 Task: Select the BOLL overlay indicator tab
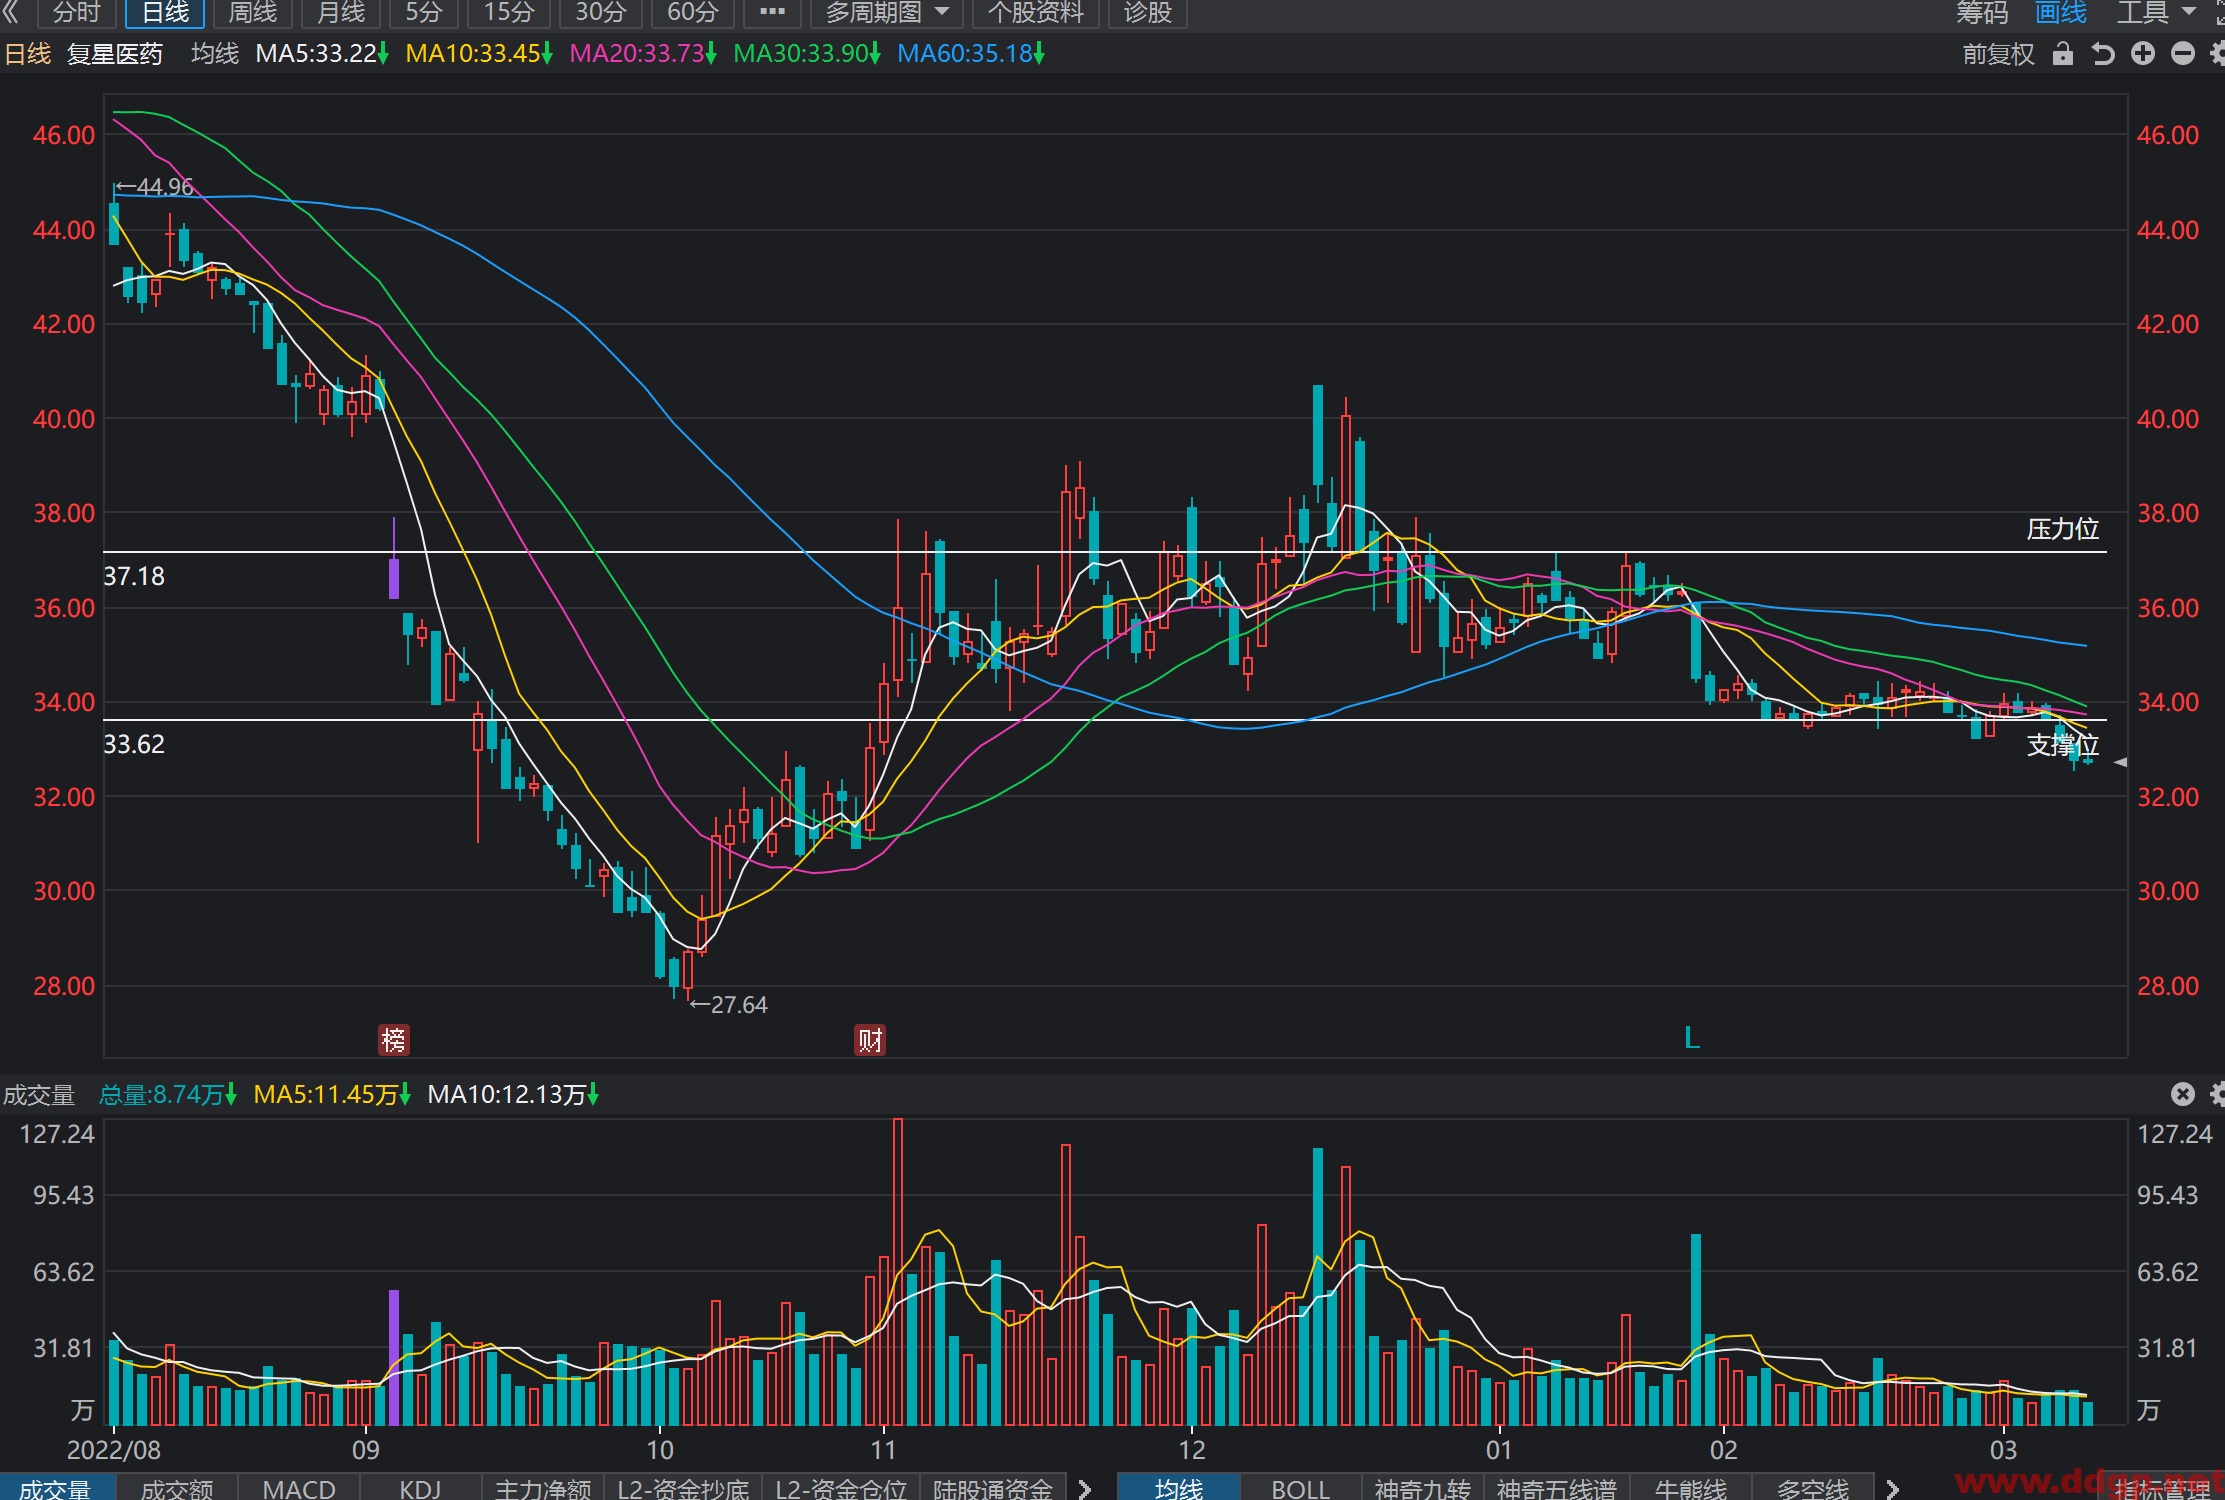1301,1488
